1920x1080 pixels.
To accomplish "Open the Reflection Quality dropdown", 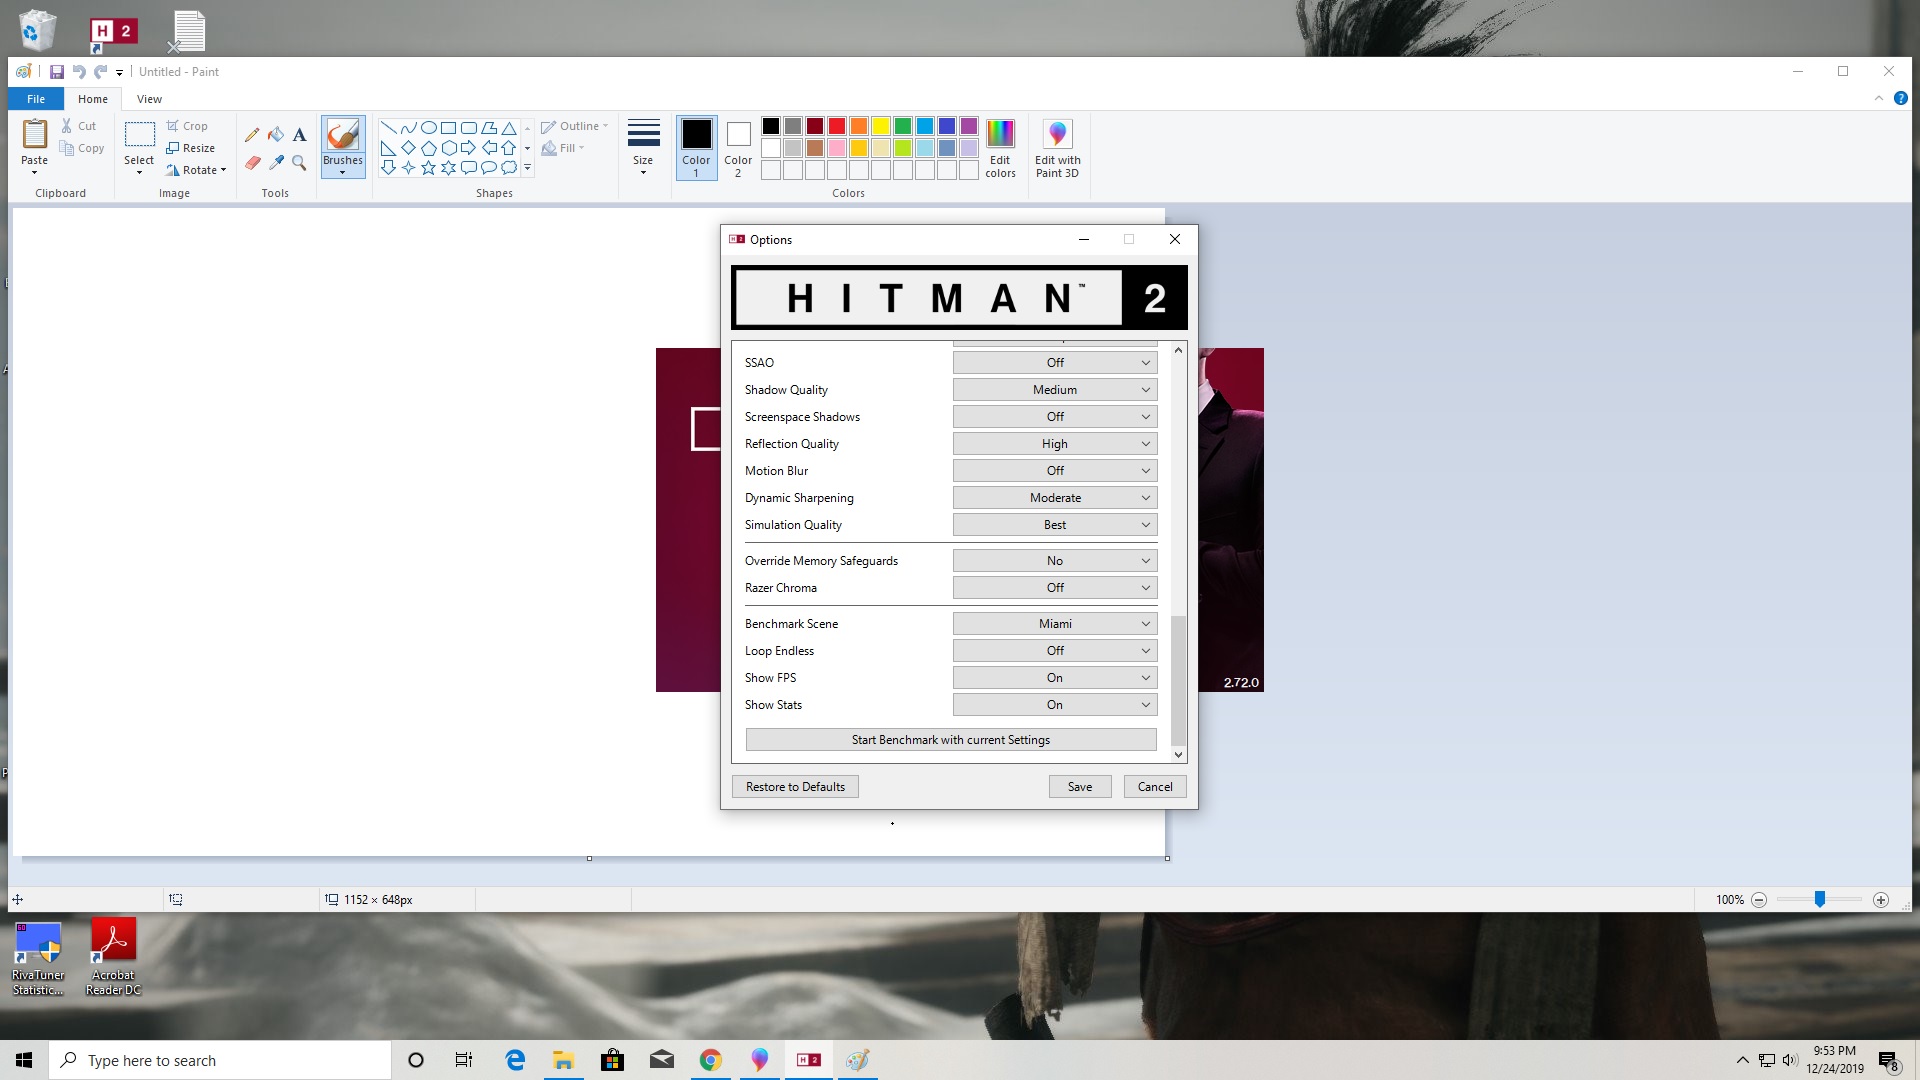I will click(x=1055, y=444).
